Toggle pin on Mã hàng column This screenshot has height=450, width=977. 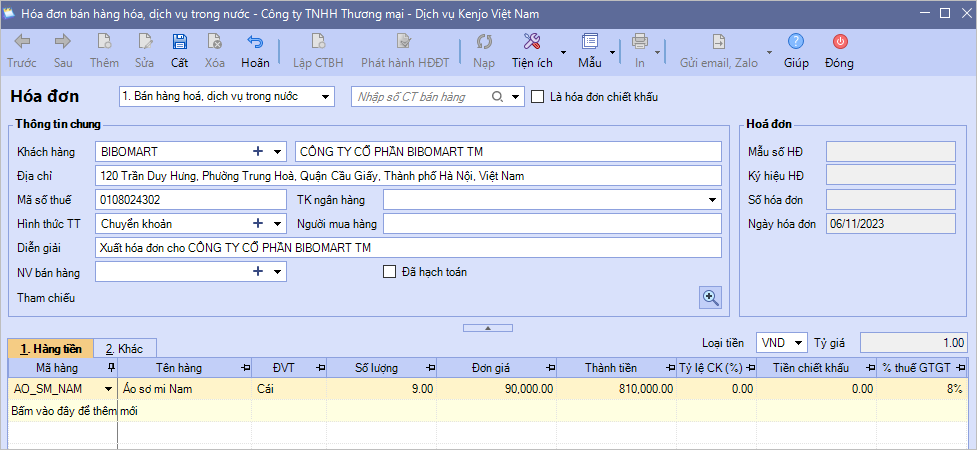tap(112, 368)
